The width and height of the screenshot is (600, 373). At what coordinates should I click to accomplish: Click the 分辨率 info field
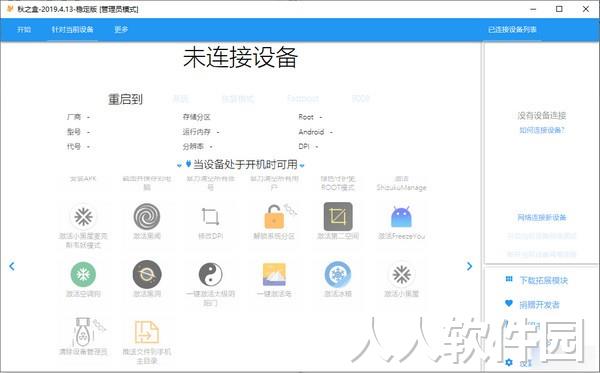(x=197, y=147)
